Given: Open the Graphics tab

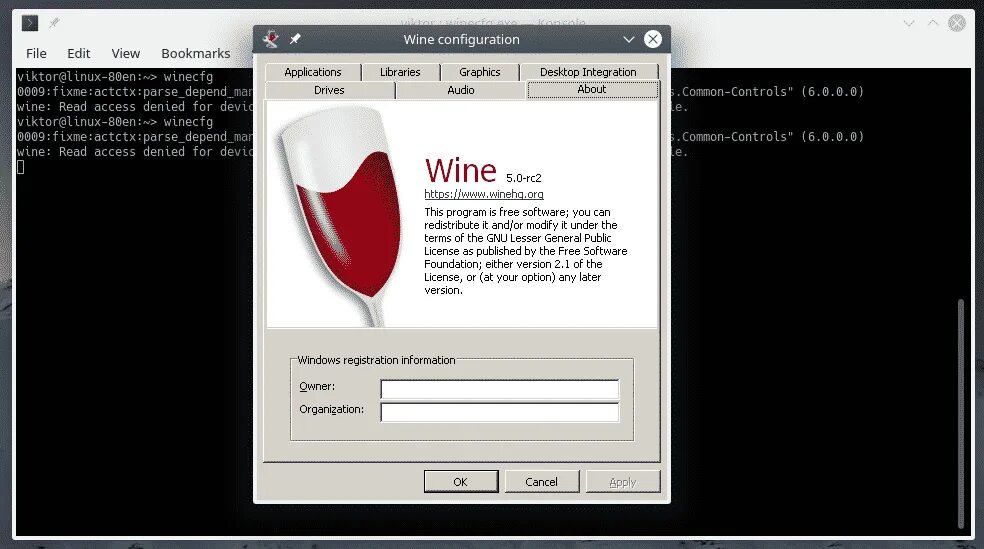Looking at the screenshot, I should tap(479, 72).
